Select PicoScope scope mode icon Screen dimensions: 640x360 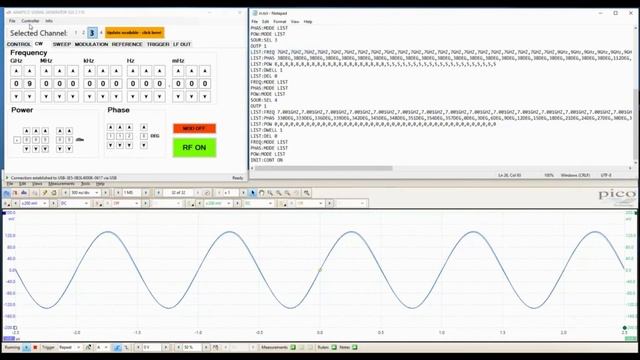pyautogui.click(x=7, y=193)
